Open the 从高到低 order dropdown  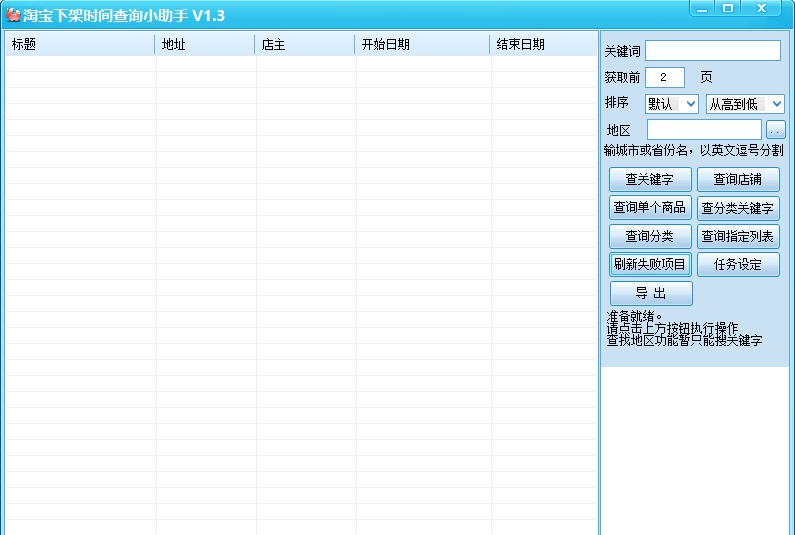[745, 104]
